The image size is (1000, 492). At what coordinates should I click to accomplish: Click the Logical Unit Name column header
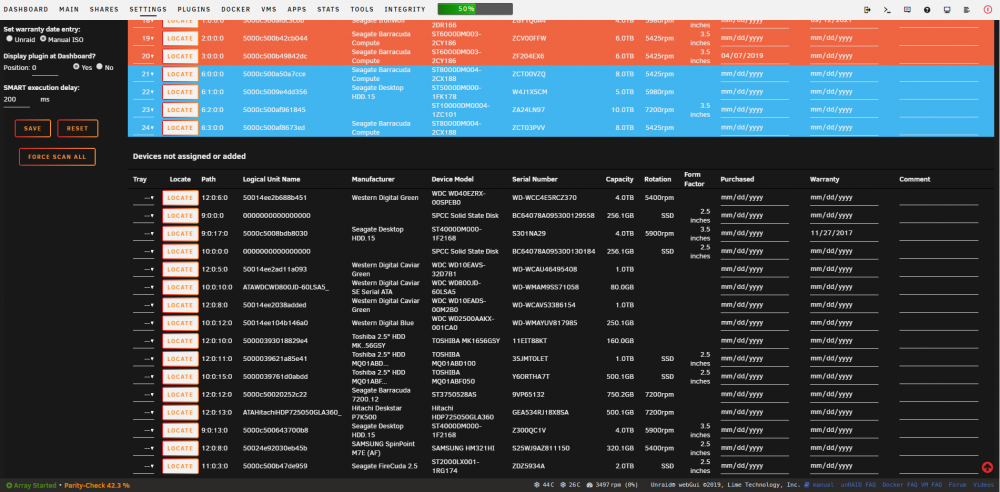[x=272, y=179]
